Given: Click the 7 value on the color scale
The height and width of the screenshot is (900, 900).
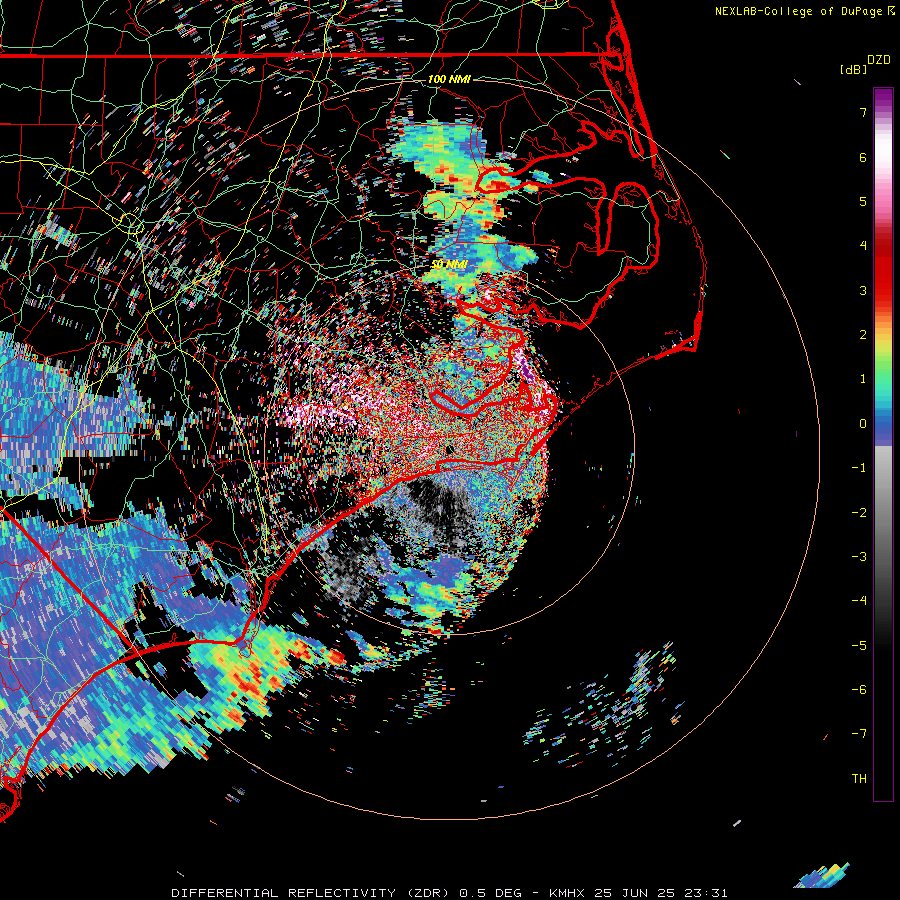Looking at the screenshot, I should pyautogui.click(x=863, y=112).
